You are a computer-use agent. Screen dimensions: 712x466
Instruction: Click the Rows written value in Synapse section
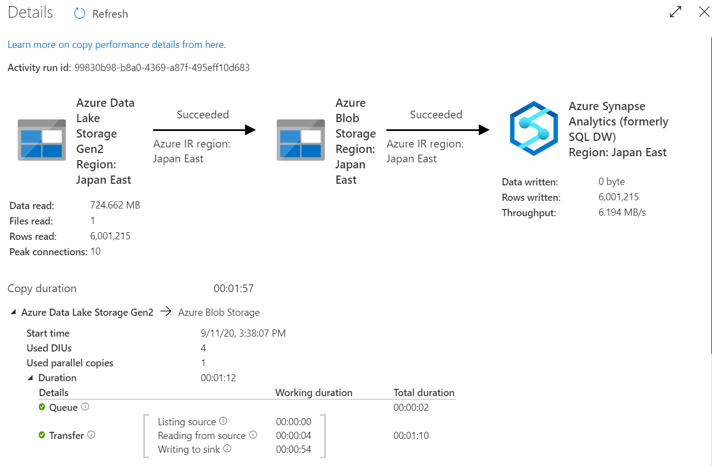pos(618,197)
